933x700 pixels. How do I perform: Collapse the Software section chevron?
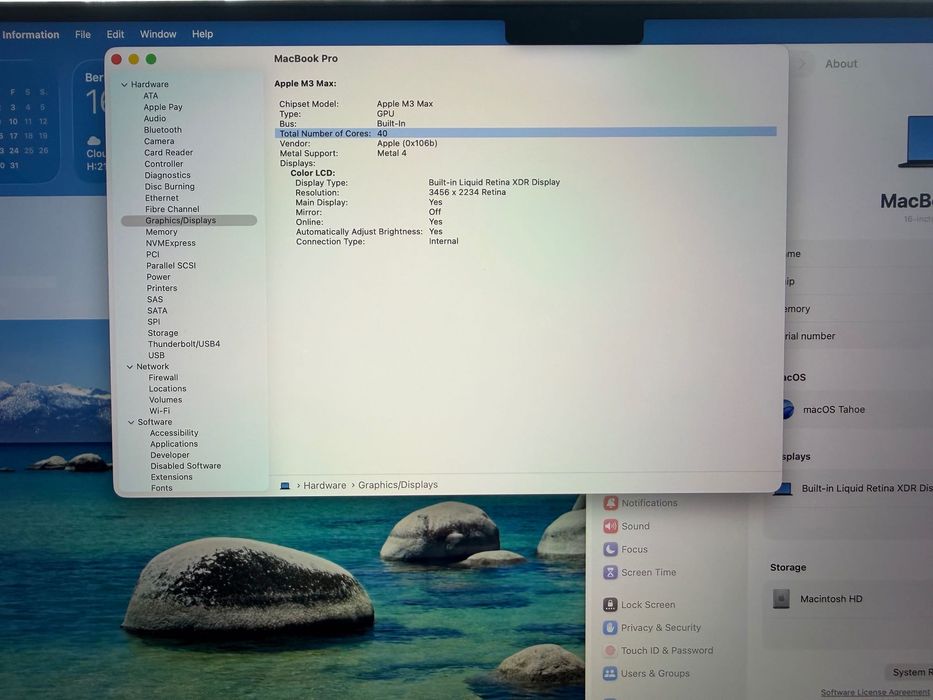click(131, 422)
